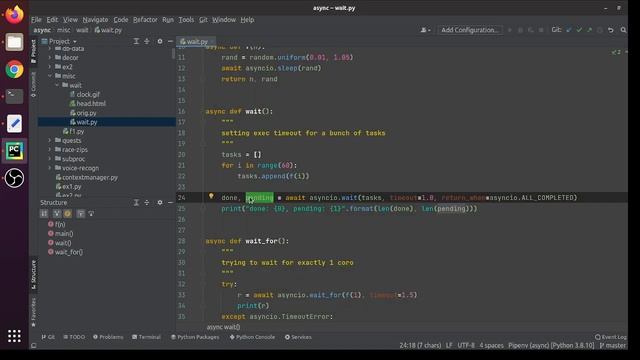The width and height of the screenshot is (640, 360).
Task: Click the rollback undo arrow icon
Action: tap(611, 30)
